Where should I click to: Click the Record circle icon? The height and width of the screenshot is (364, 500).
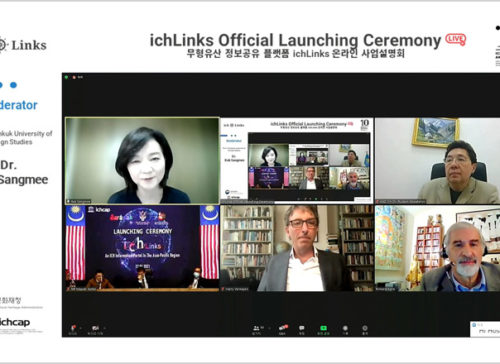pos(345,328)
